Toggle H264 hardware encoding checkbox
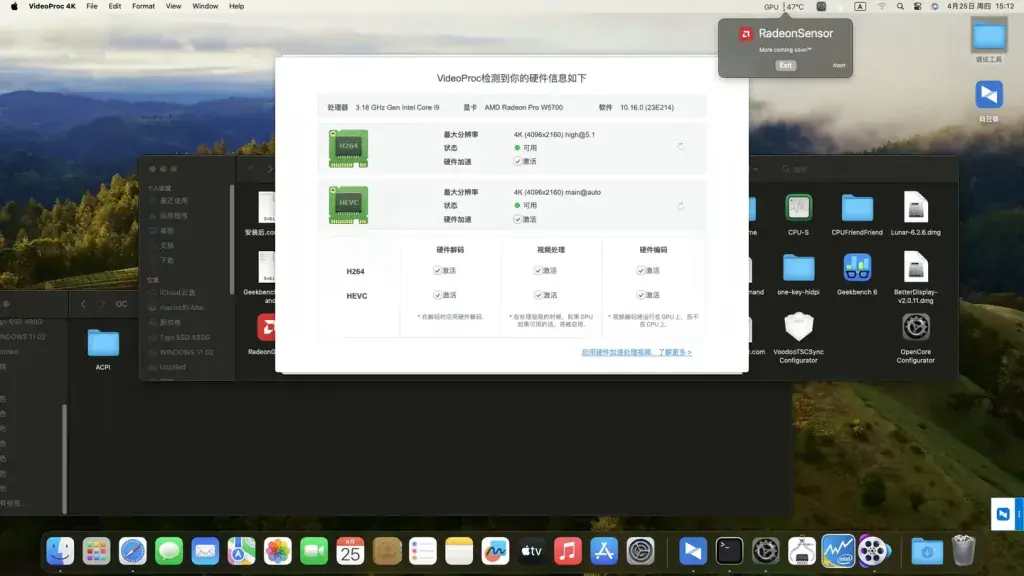 point(641,270)
